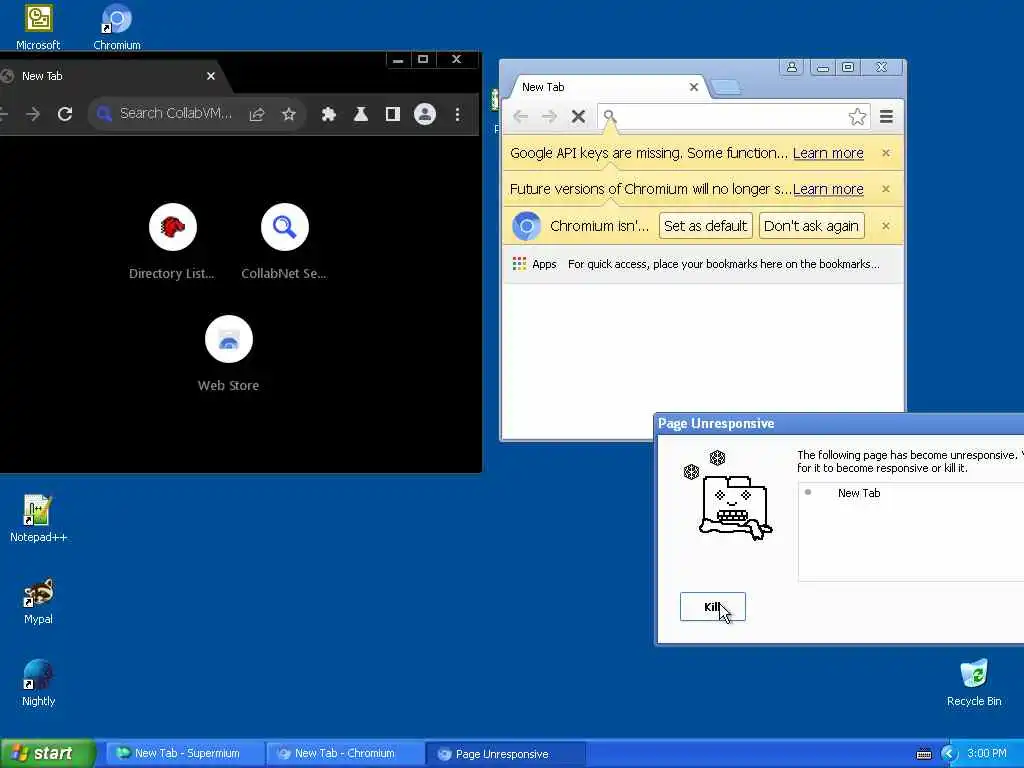Click Set as default button

(x=705, y=226)
